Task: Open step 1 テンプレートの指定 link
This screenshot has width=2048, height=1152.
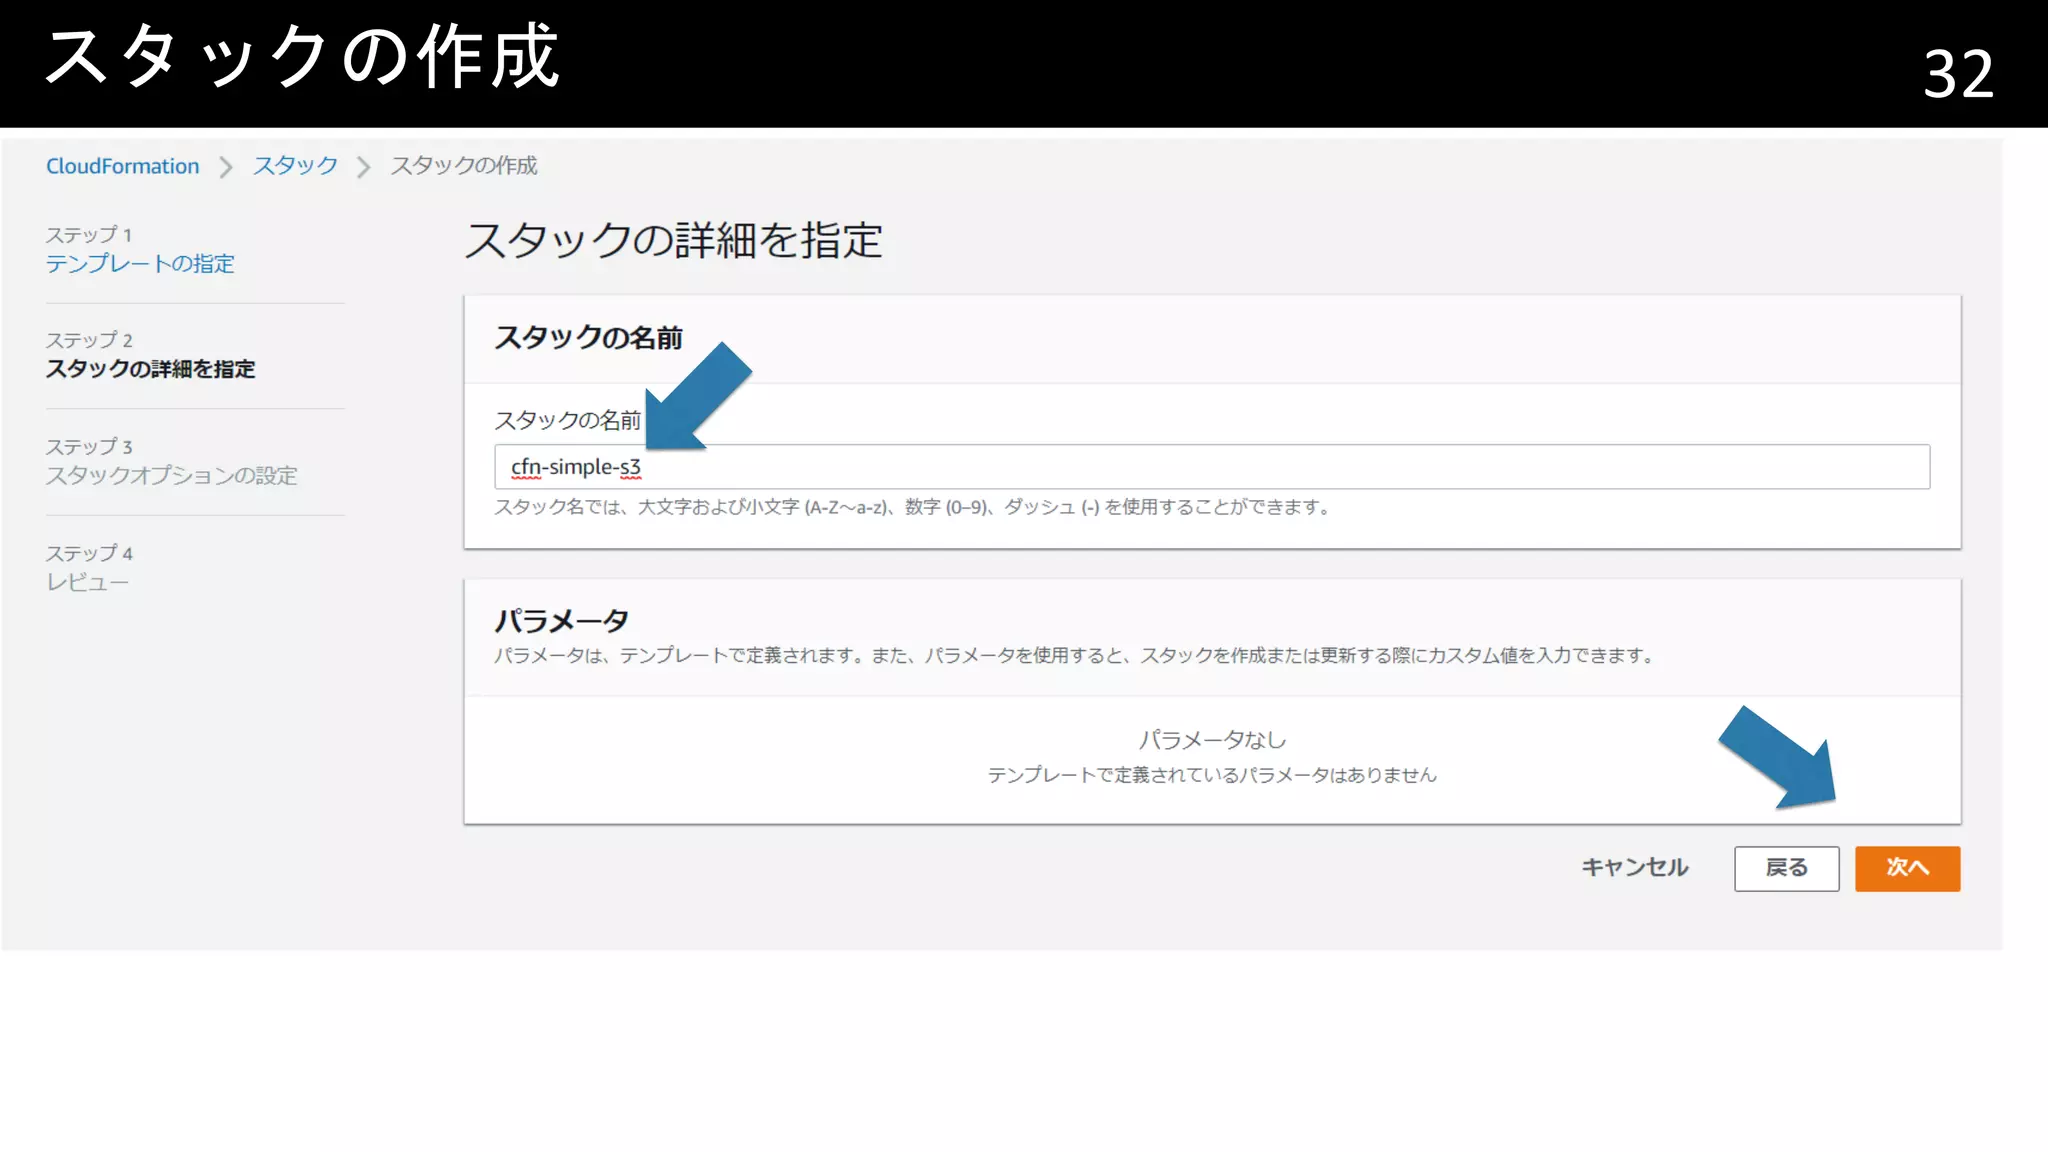Action: tap(140, 264)
